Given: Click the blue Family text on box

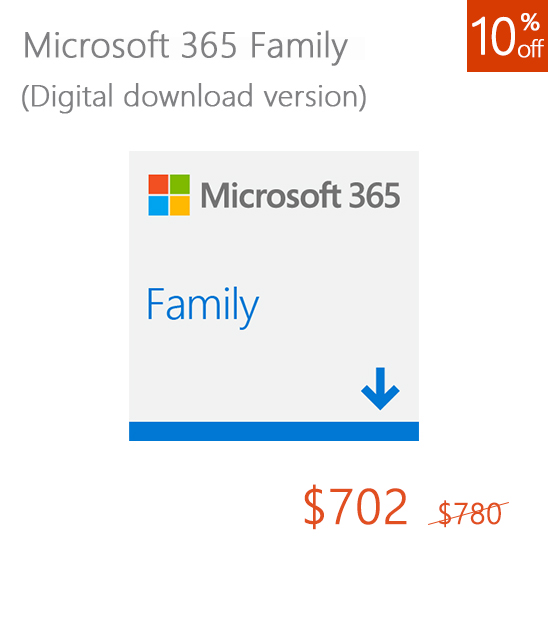Looking at the screenshot, I should pos(202,306).
